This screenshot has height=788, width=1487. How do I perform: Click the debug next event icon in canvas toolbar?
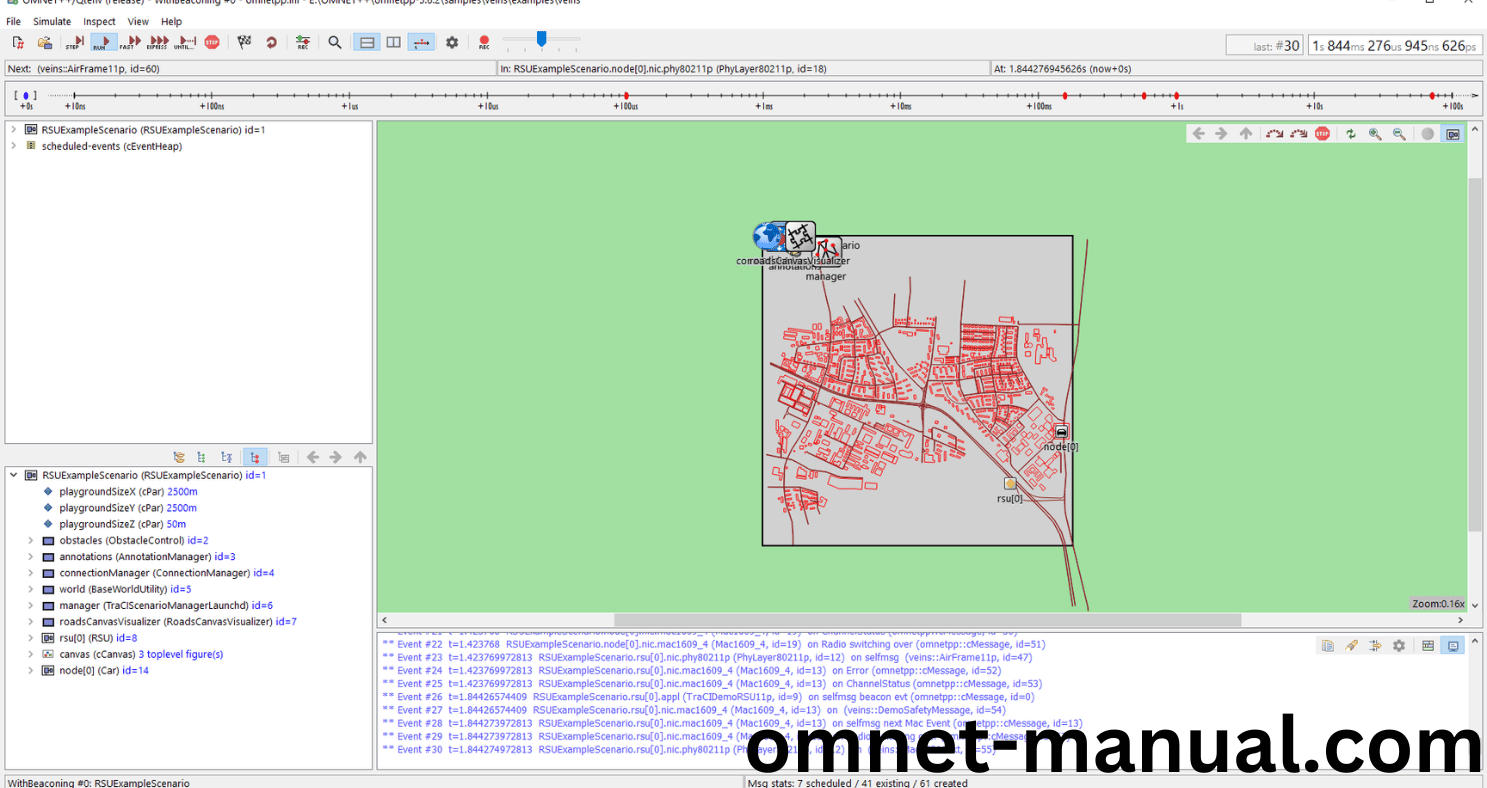1273,133
